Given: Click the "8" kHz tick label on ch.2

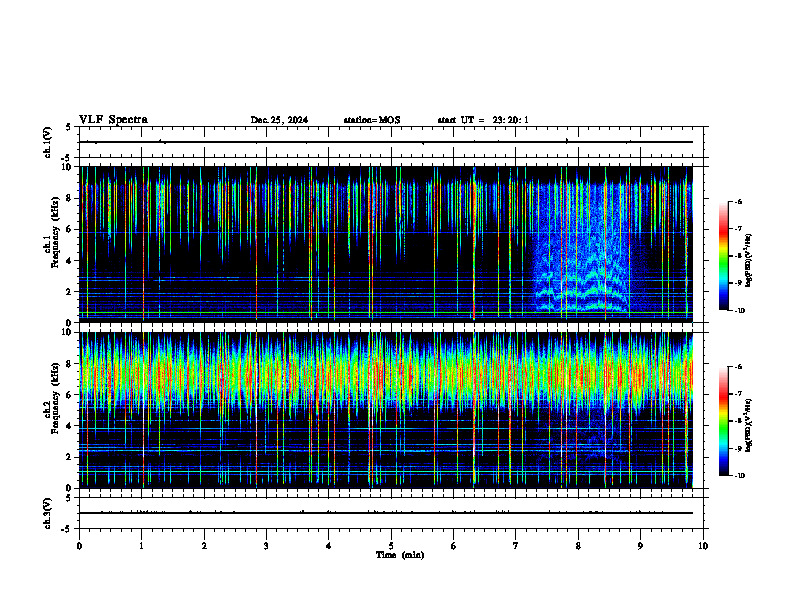Looking at the screenshot, I should pos(71,364).
